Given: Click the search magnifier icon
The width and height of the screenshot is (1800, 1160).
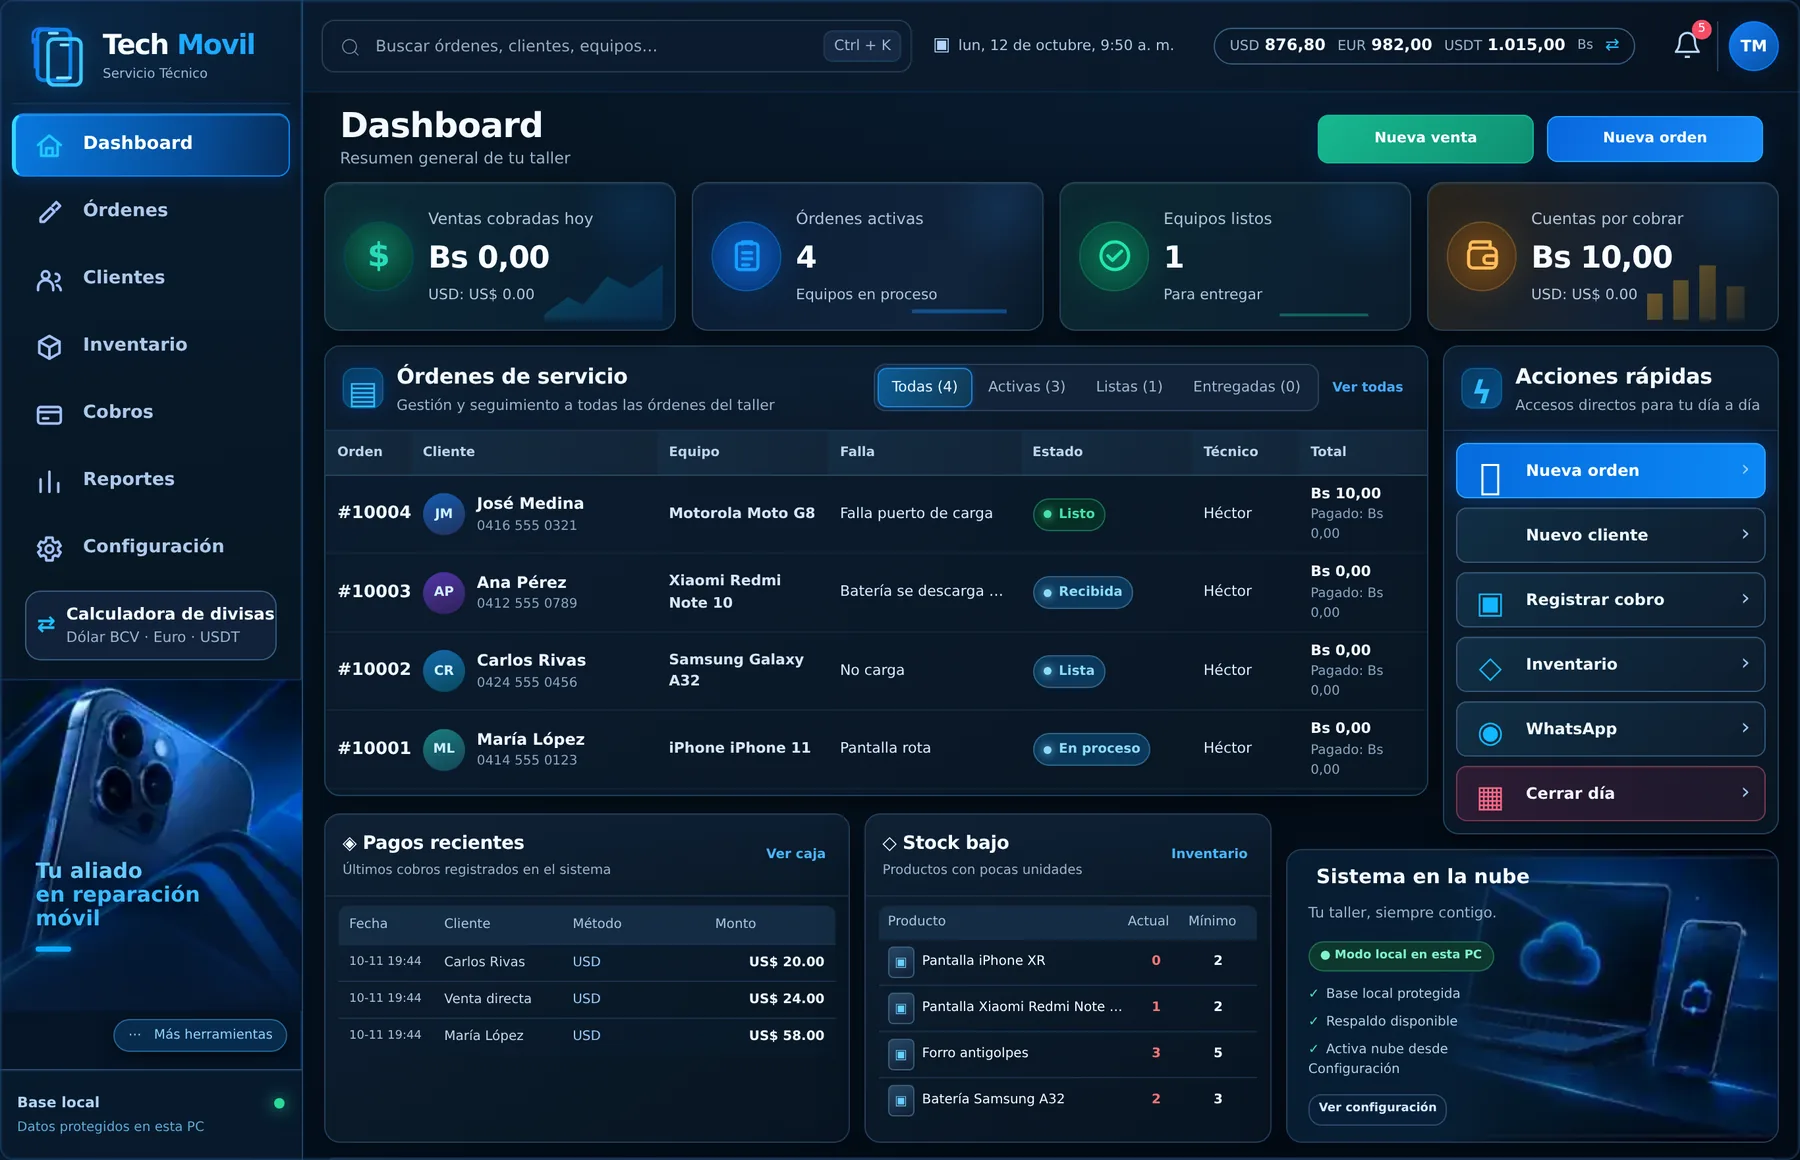Looking at the screenshot, I should pos(350,47).
